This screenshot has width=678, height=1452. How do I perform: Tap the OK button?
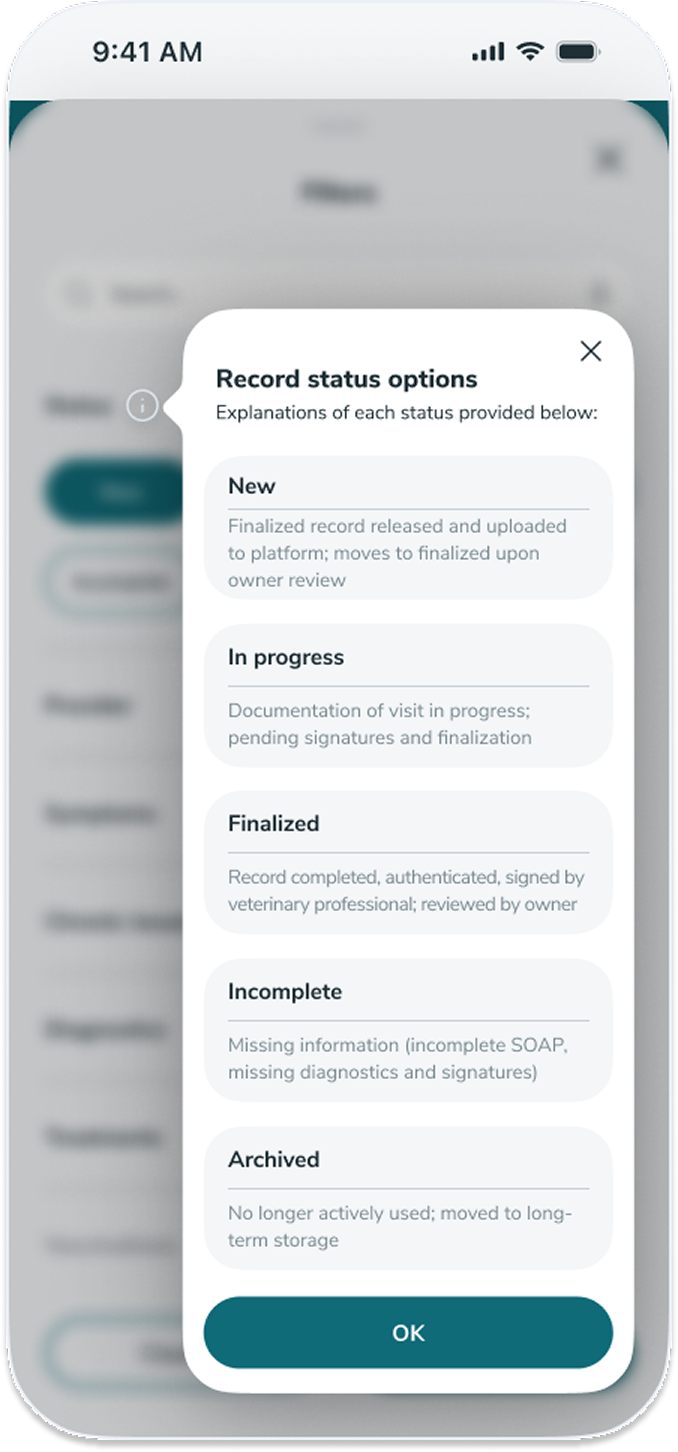[408, 1332]
